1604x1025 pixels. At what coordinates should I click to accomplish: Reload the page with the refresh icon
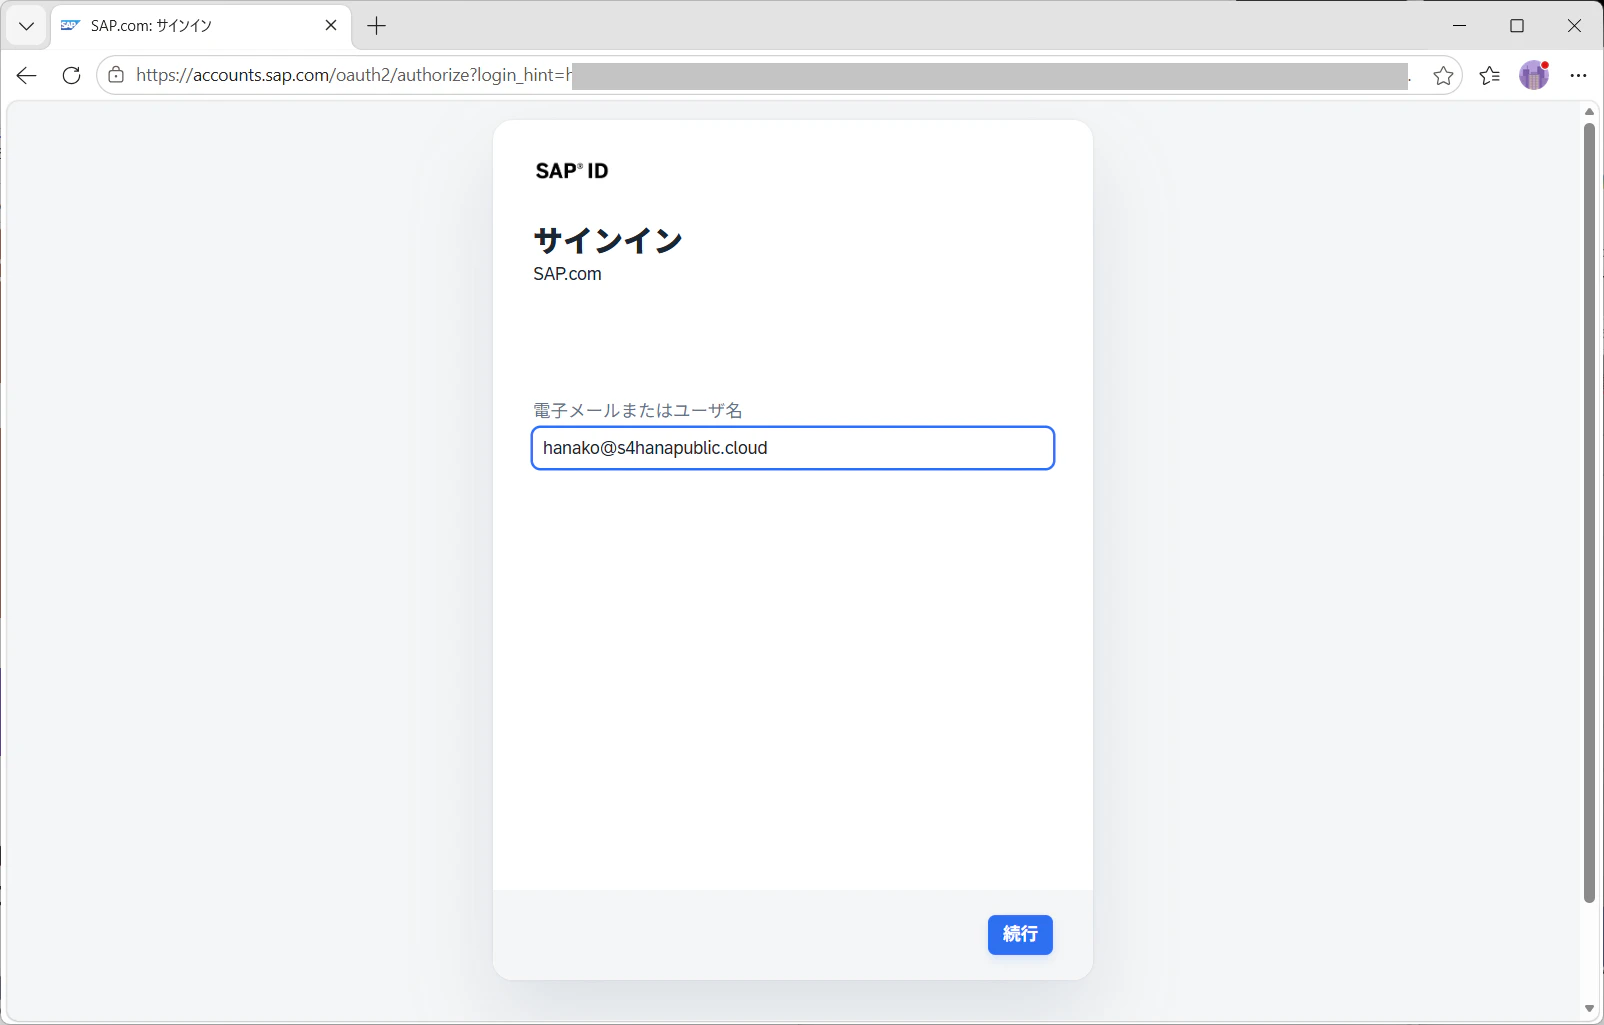click(x=71, y=76)
